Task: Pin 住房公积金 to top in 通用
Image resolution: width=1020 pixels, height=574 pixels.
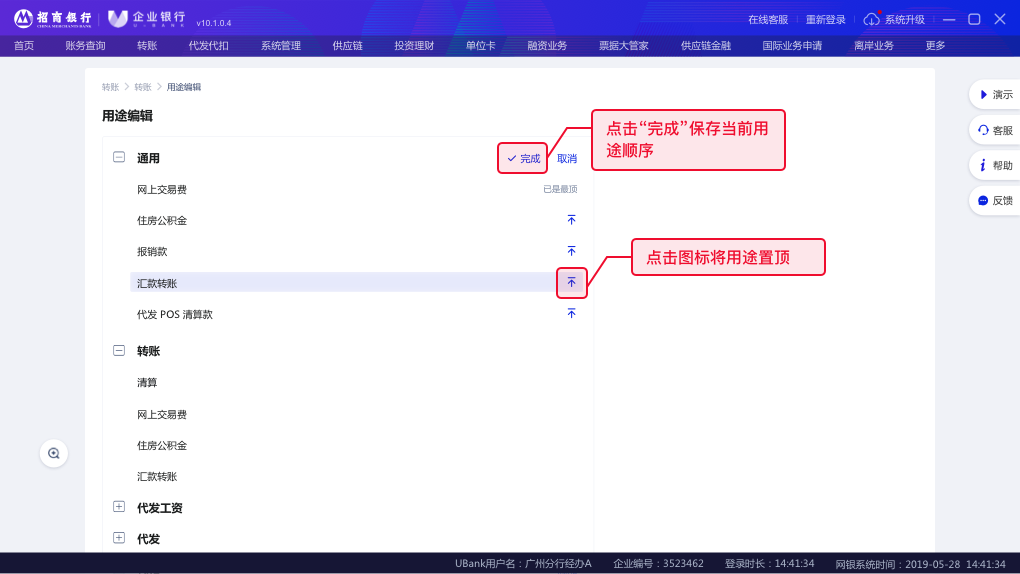Action: click(x=571, y=220)
